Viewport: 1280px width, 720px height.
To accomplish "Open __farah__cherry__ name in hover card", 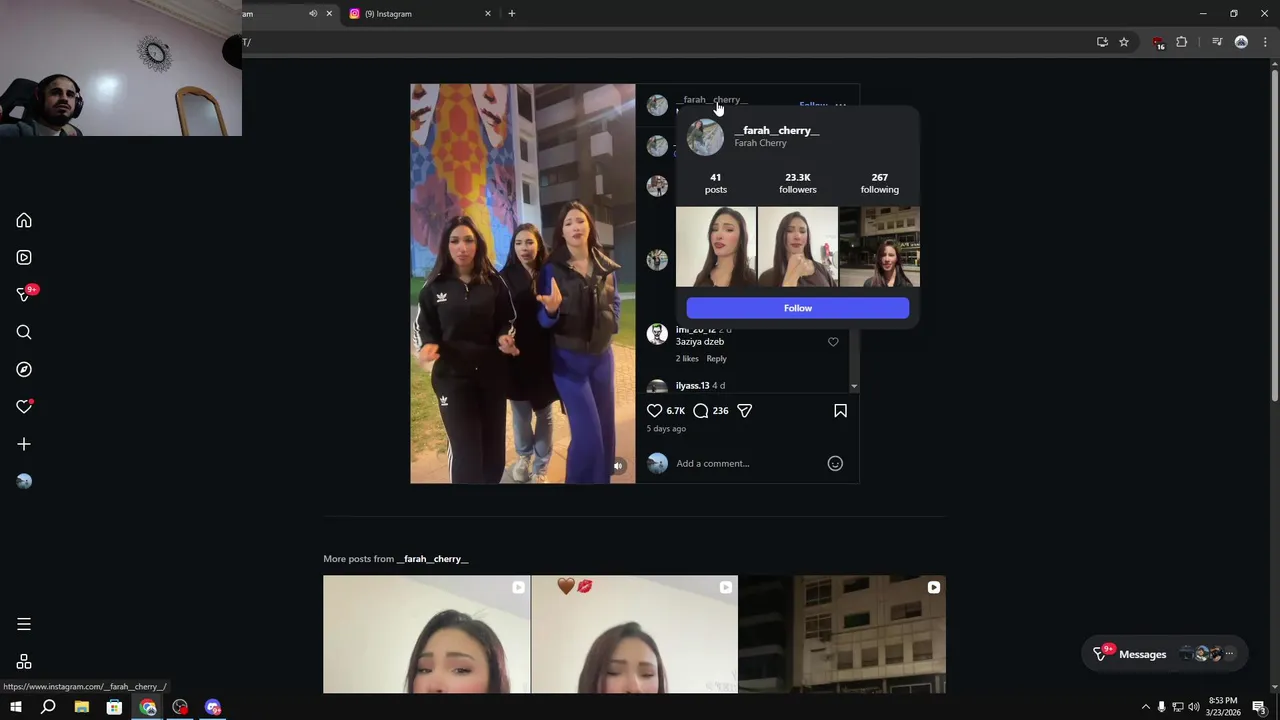I will pos(776,130).
